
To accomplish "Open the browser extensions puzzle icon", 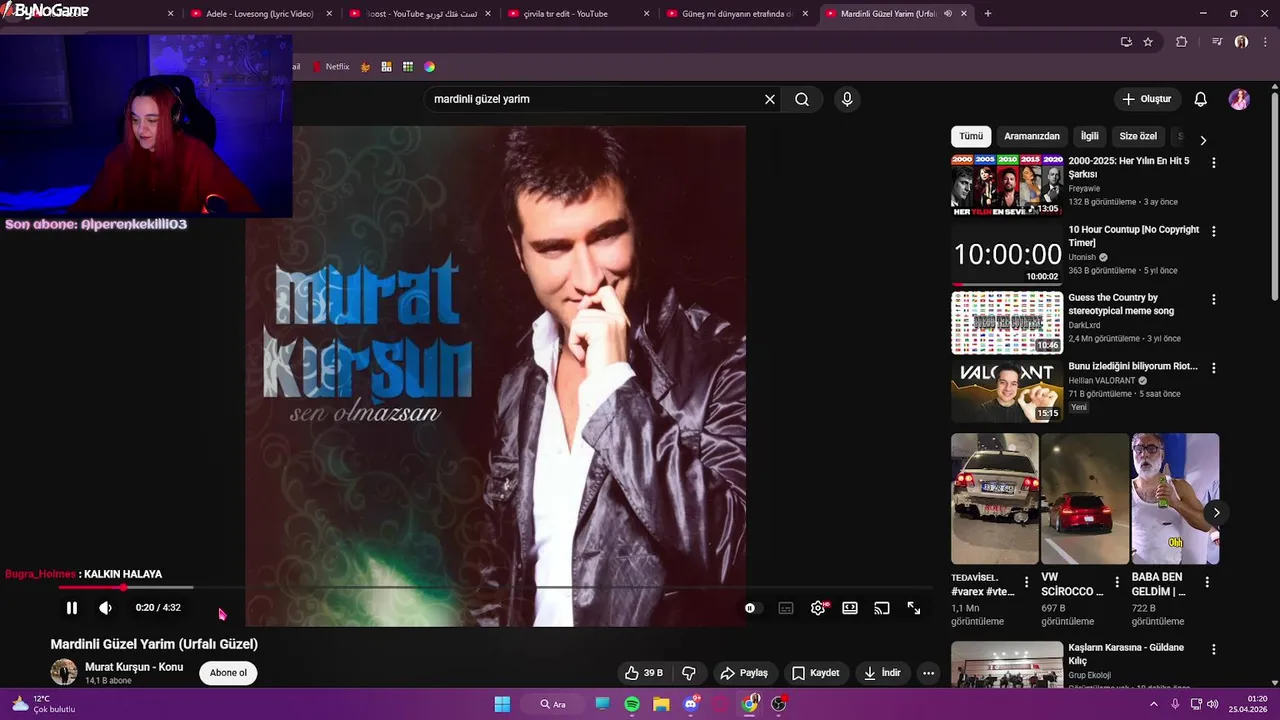I will click(1182, 42).
